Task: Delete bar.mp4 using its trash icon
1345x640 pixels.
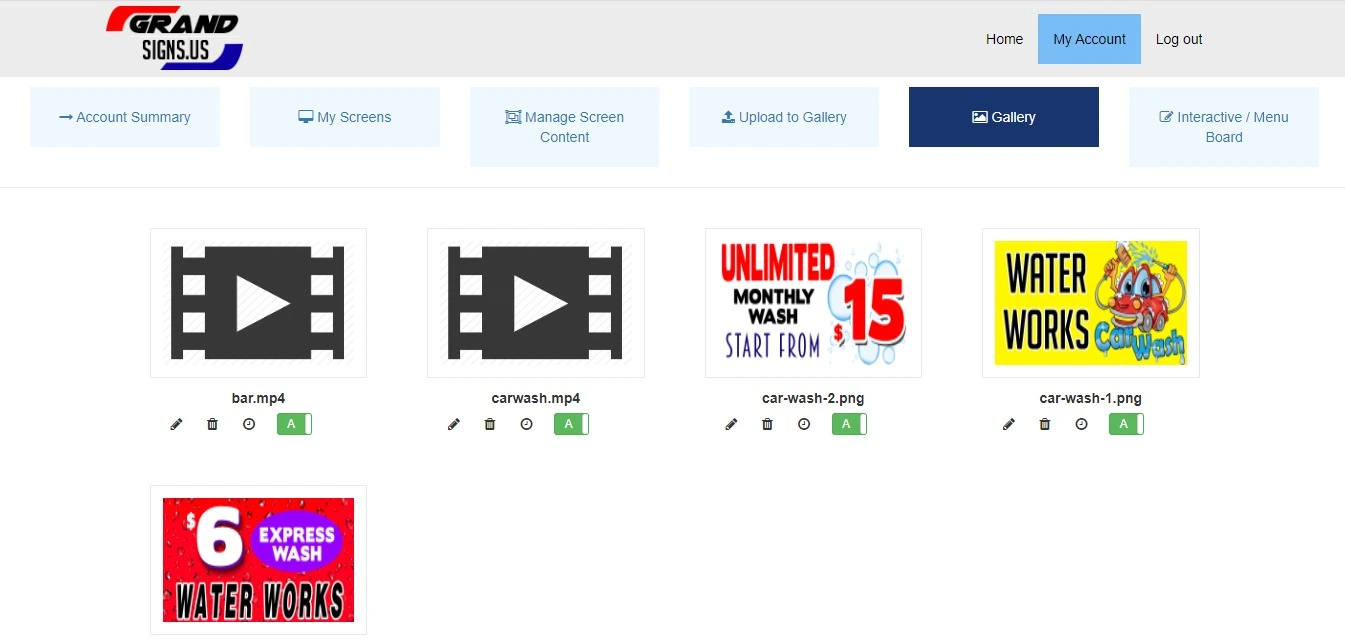Action: (212, 424)
